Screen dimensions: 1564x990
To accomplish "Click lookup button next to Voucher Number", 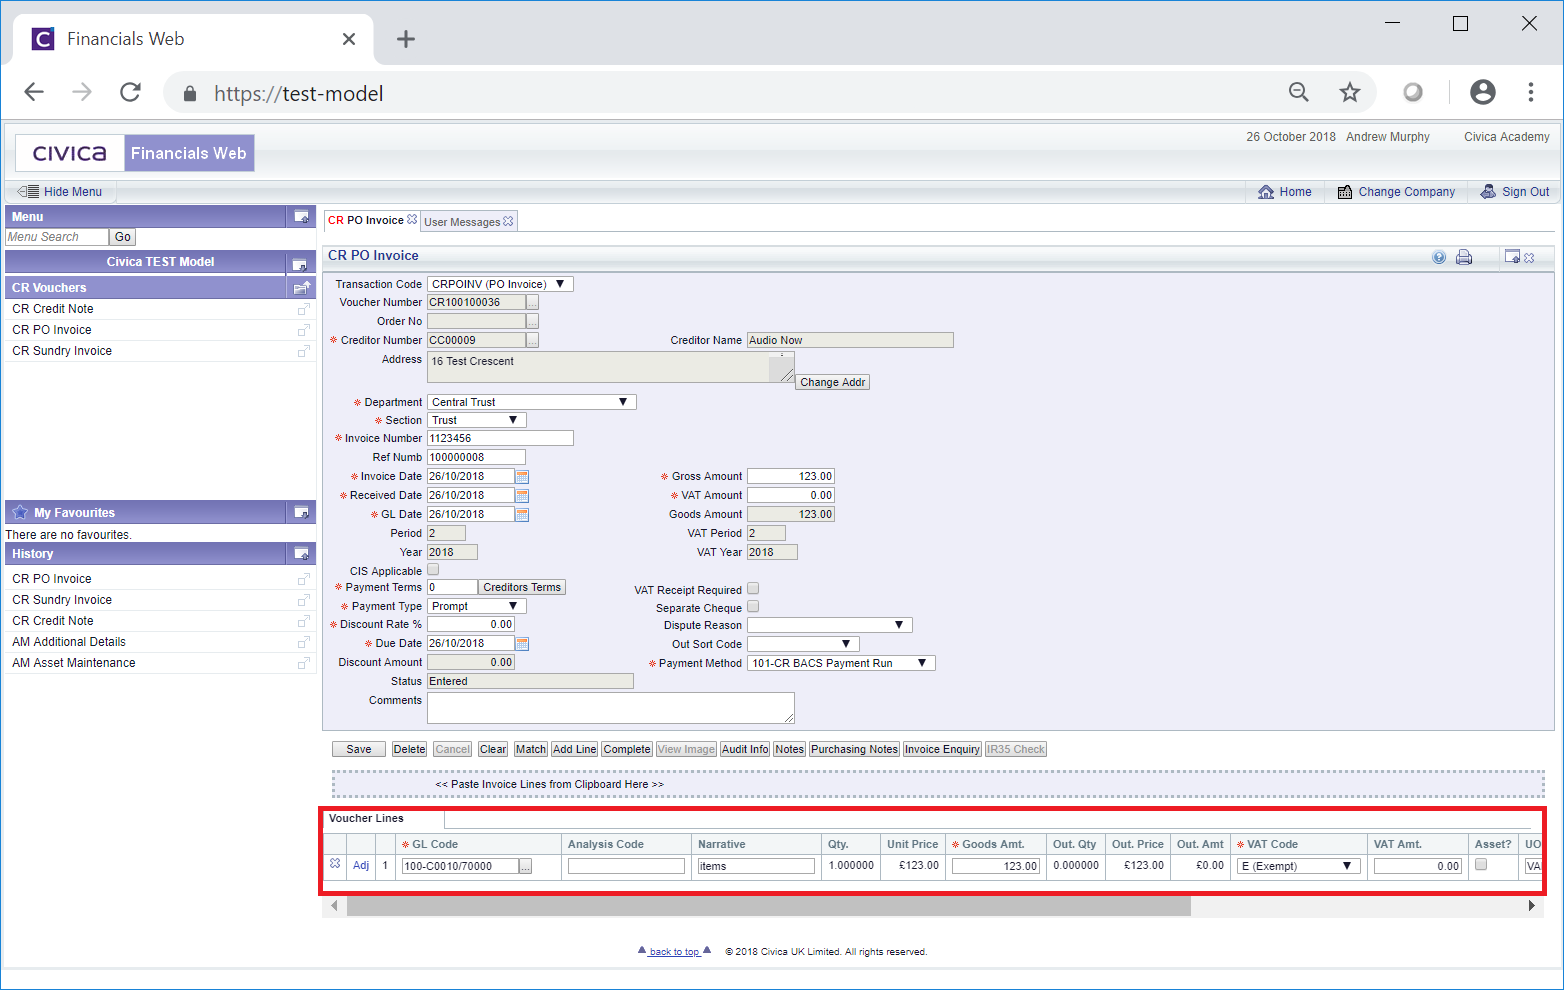I will click(533, 302).
